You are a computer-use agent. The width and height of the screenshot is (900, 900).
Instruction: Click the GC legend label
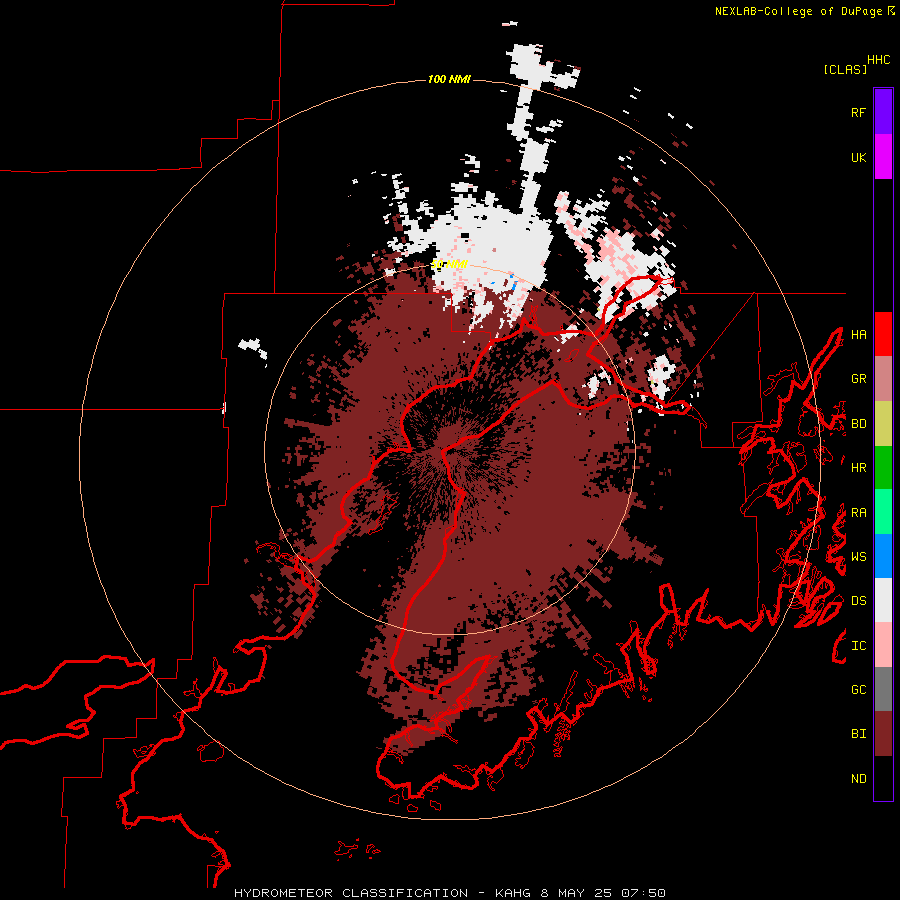[858, 690]
